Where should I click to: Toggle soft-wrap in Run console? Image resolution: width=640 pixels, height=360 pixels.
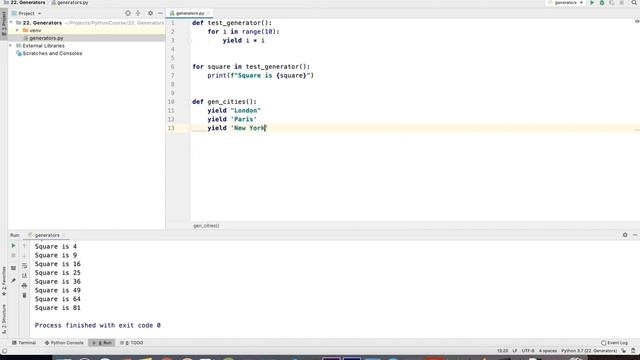(x=24, y=266)
